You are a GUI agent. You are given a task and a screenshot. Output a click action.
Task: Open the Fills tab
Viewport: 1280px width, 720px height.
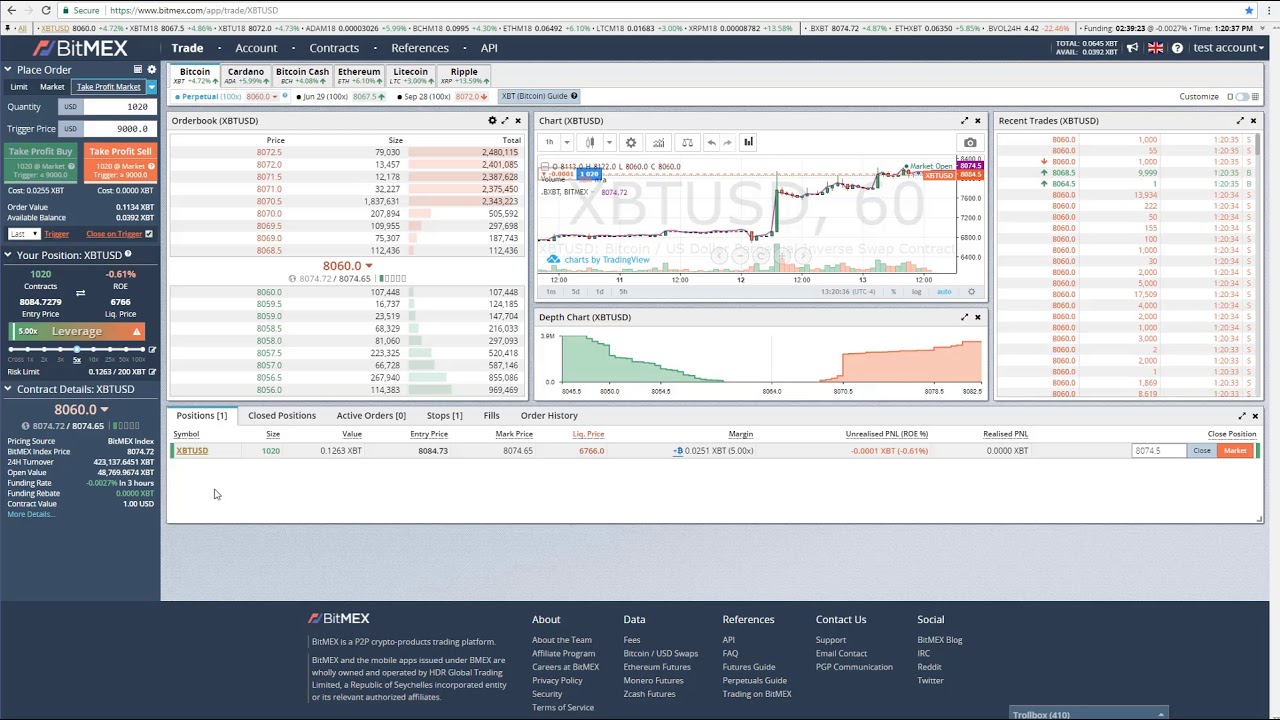(x=492, y=416)
